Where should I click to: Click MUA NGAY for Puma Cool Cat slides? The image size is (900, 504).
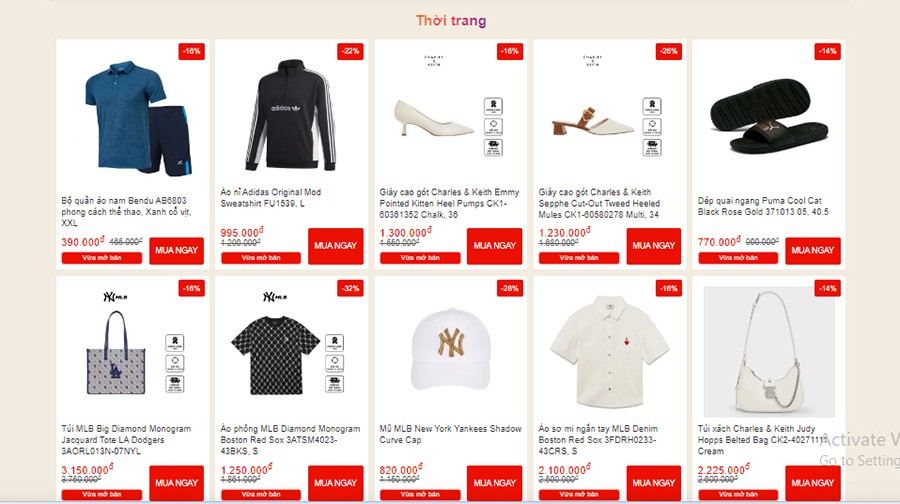point(813,250)
